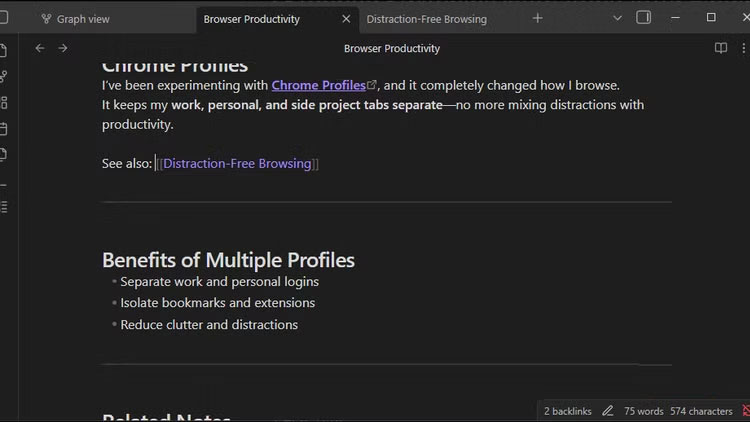Click the pencil editing mode status icon
Screen dimensions: 750x422
click(x=607, y=411)
